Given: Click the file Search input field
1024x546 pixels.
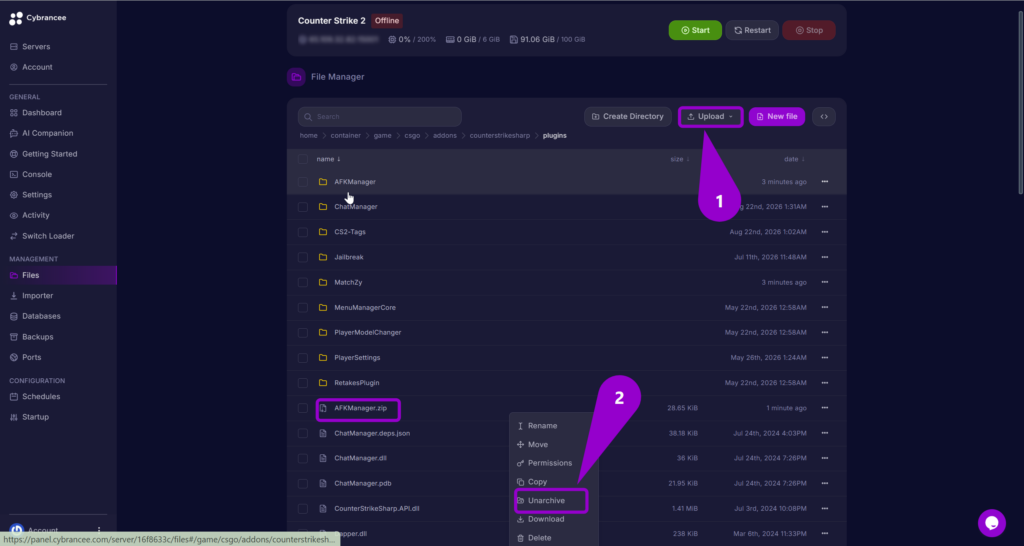Looking at the screenshot, I should (x=379, y=117).
